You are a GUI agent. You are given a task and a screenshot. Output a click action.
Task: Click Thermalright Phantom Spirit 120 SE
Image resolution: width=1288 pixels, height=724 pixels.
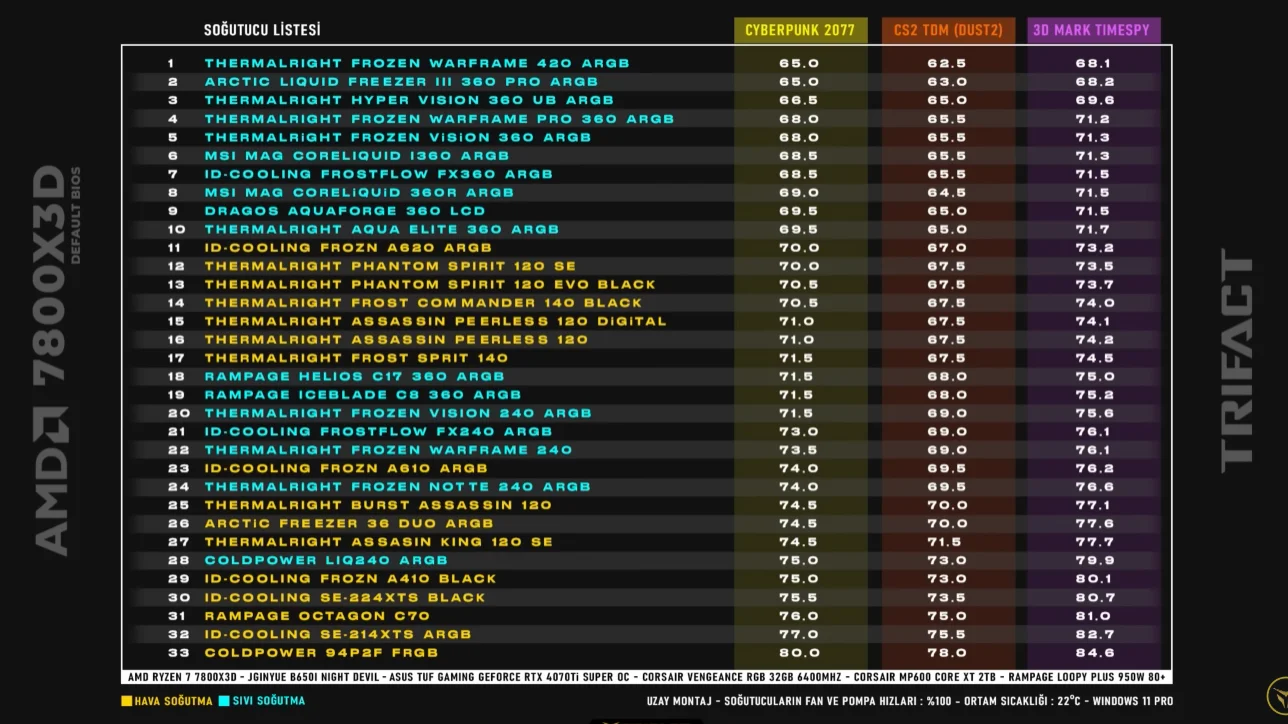[390, 266]
